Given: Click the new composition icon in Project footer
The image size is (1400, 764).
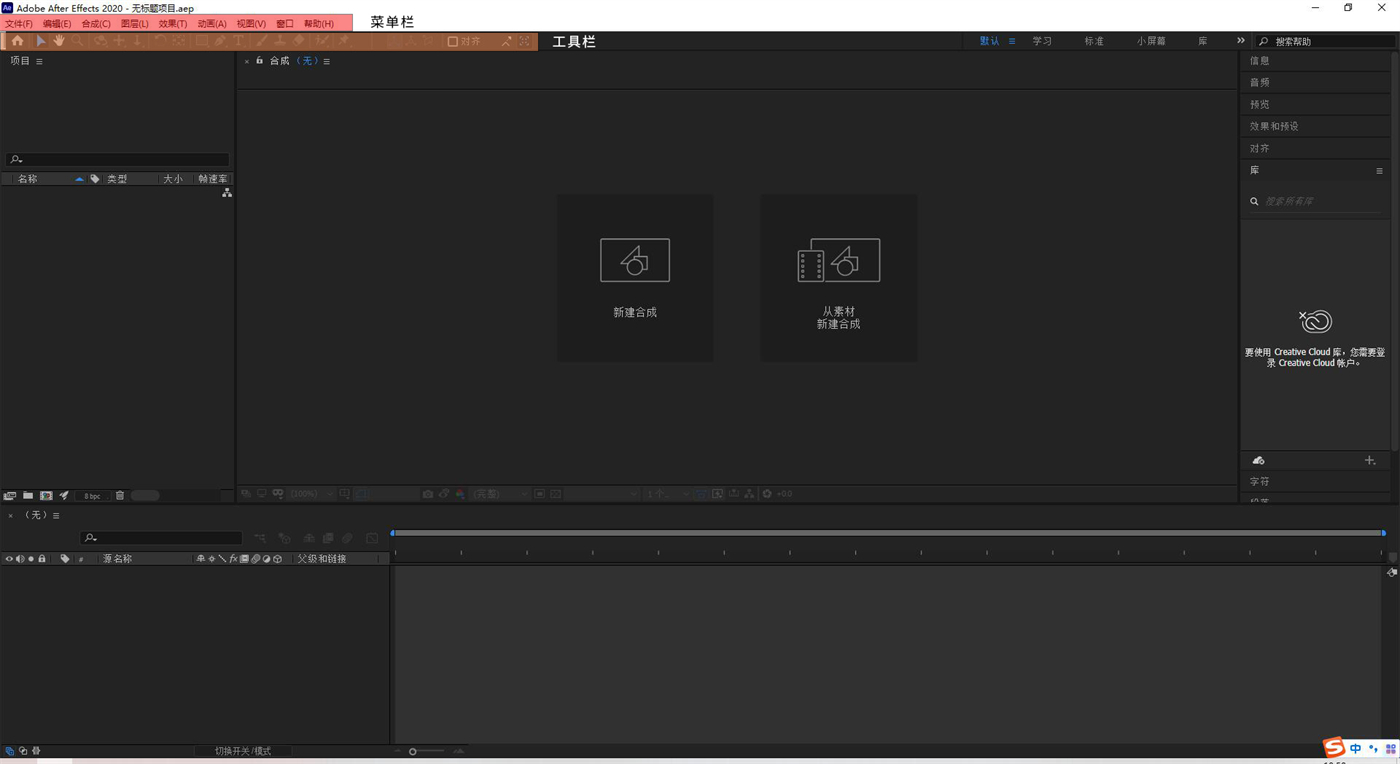Looking at the screenshot, I should pos(46,496).
